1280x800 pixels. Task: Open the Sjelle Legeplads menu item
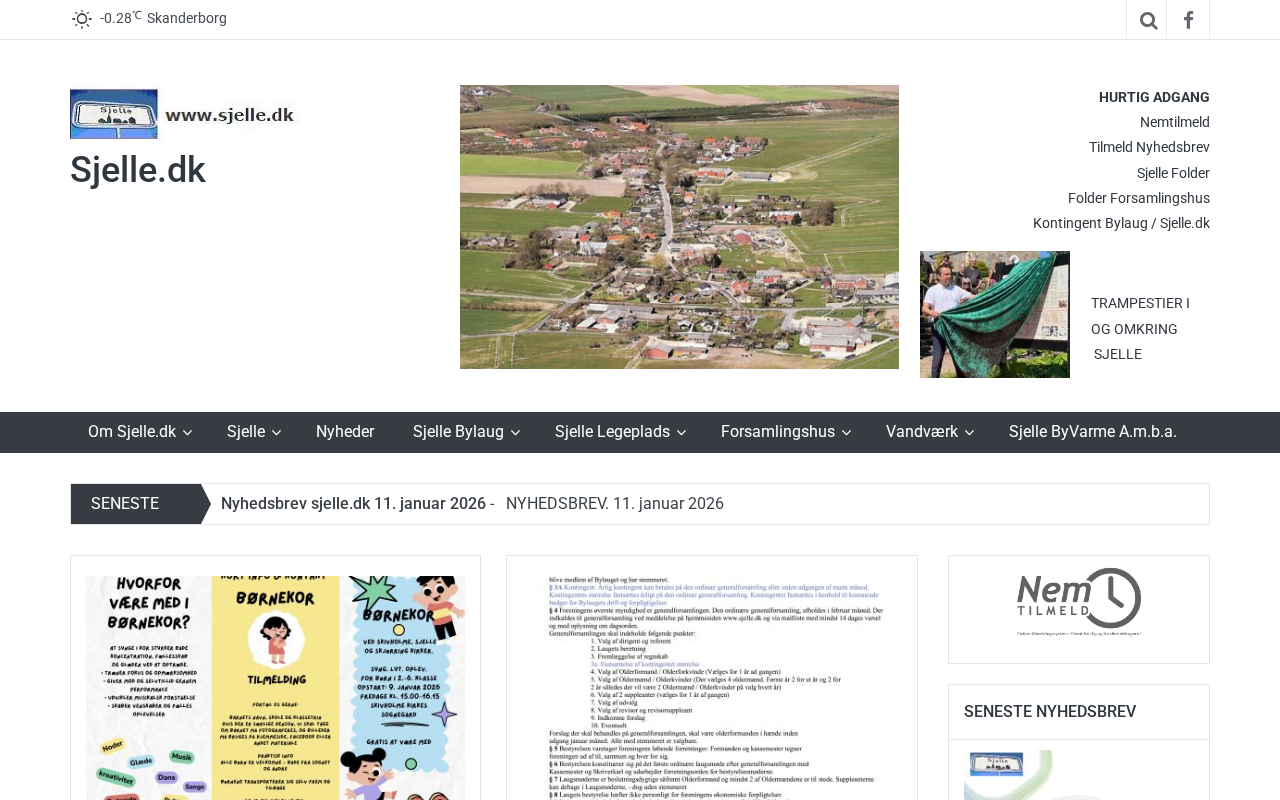[x=612, y=432]
